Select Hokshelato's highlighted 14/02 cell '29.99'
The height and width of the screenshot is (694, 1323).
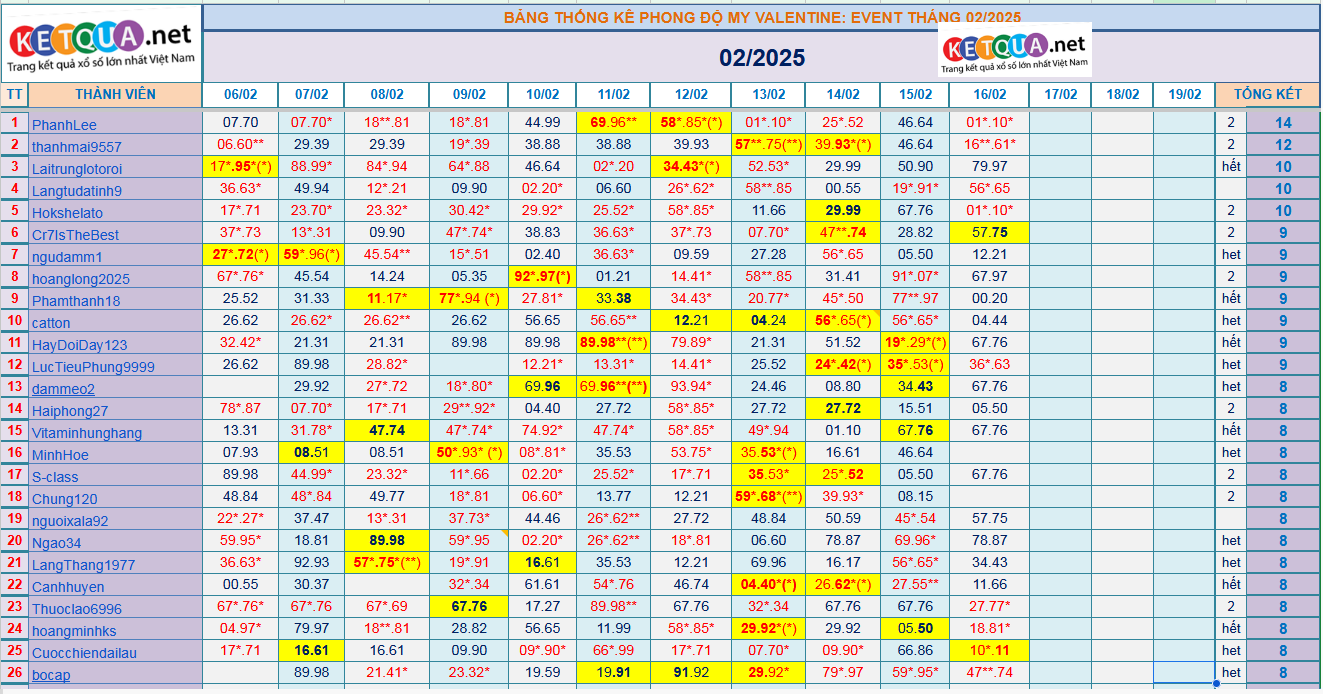tap(843, 211)
